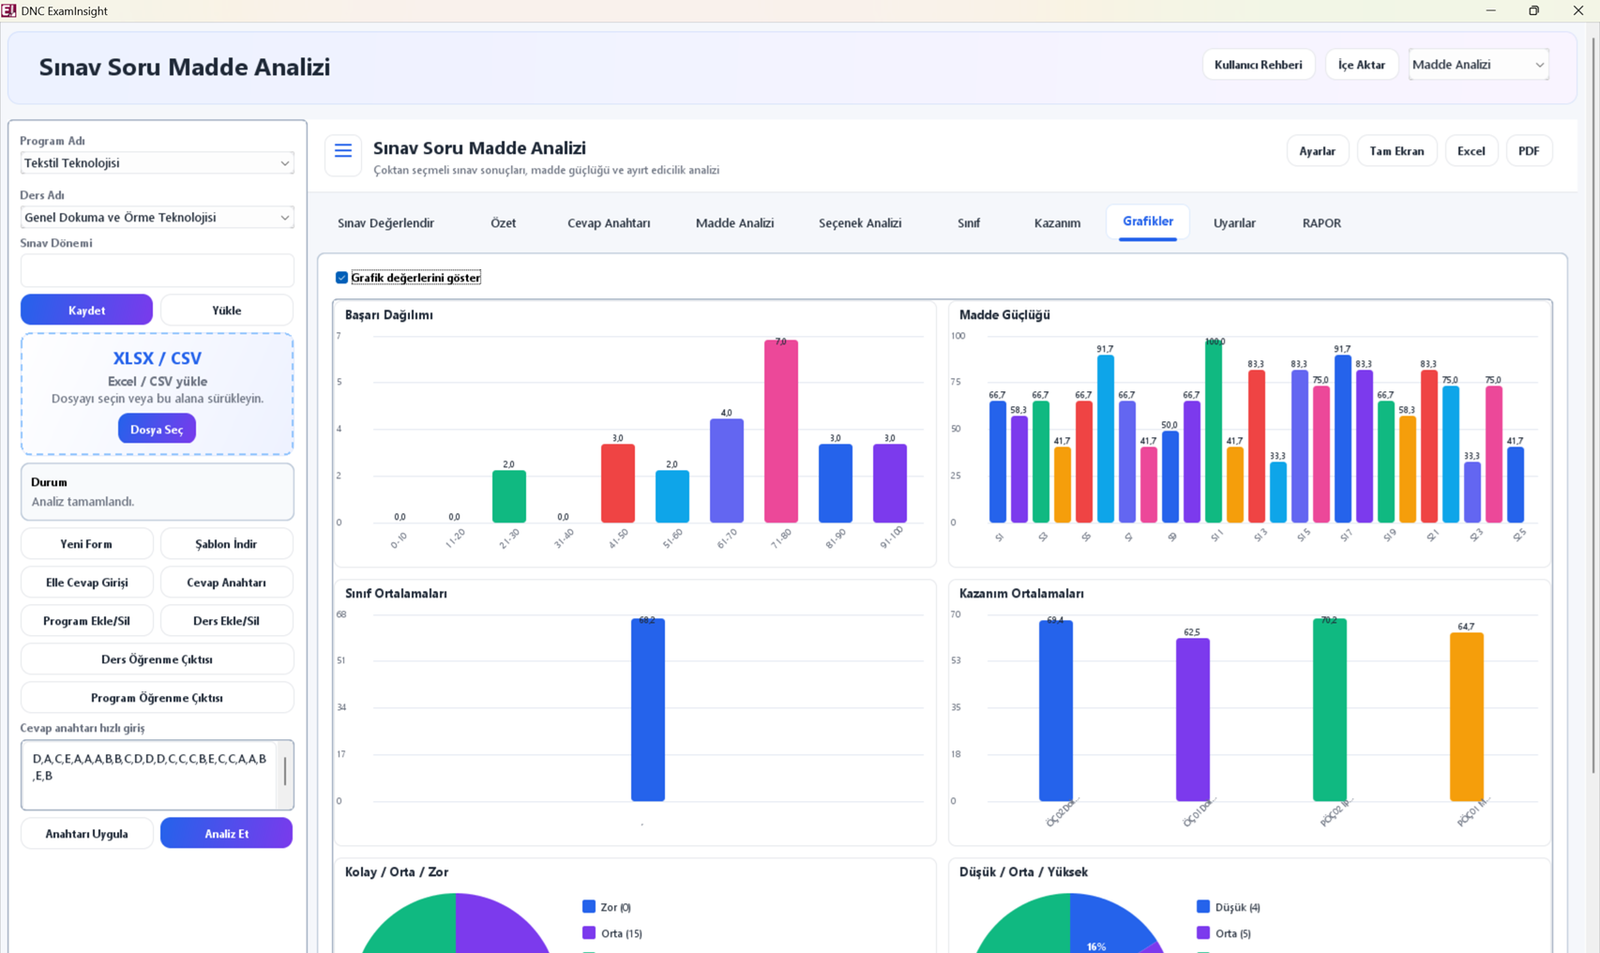The height and width of the screenshot is (953, 1600).
Task: Click the blue Düşük (4) legend swatch
Action: [1203, 907]
